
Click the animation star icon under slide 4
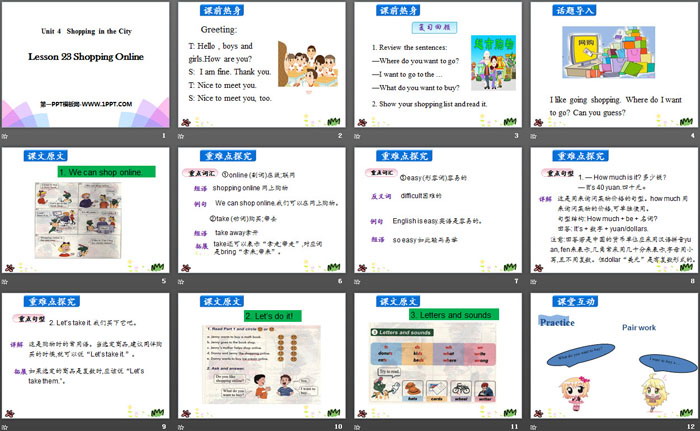coord(533,136)
